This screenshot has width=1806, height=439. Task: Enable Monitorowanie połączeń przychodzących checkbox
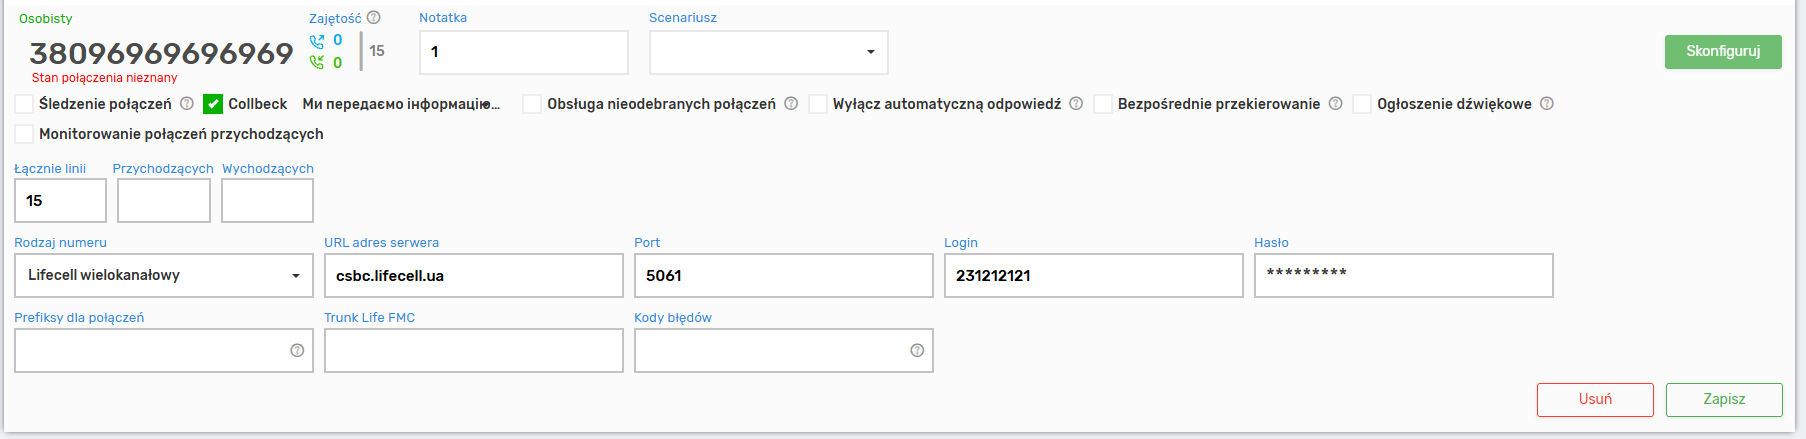[24, 134]
